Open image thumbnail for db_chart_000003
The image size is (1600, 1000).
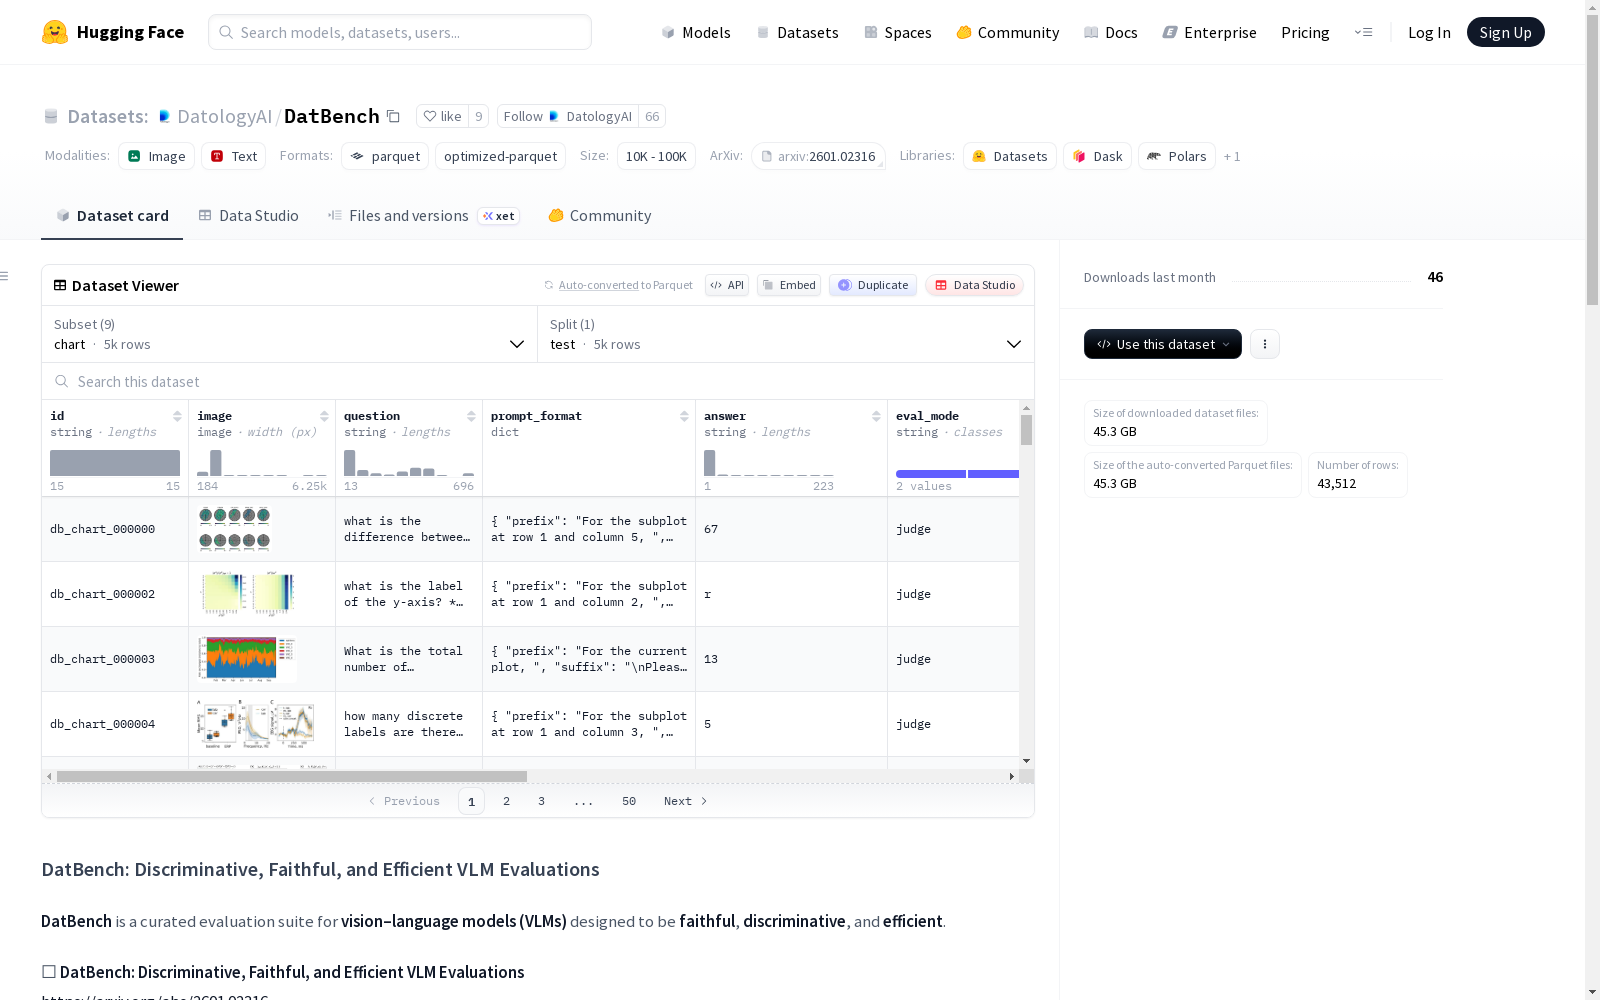click(246, 659)
